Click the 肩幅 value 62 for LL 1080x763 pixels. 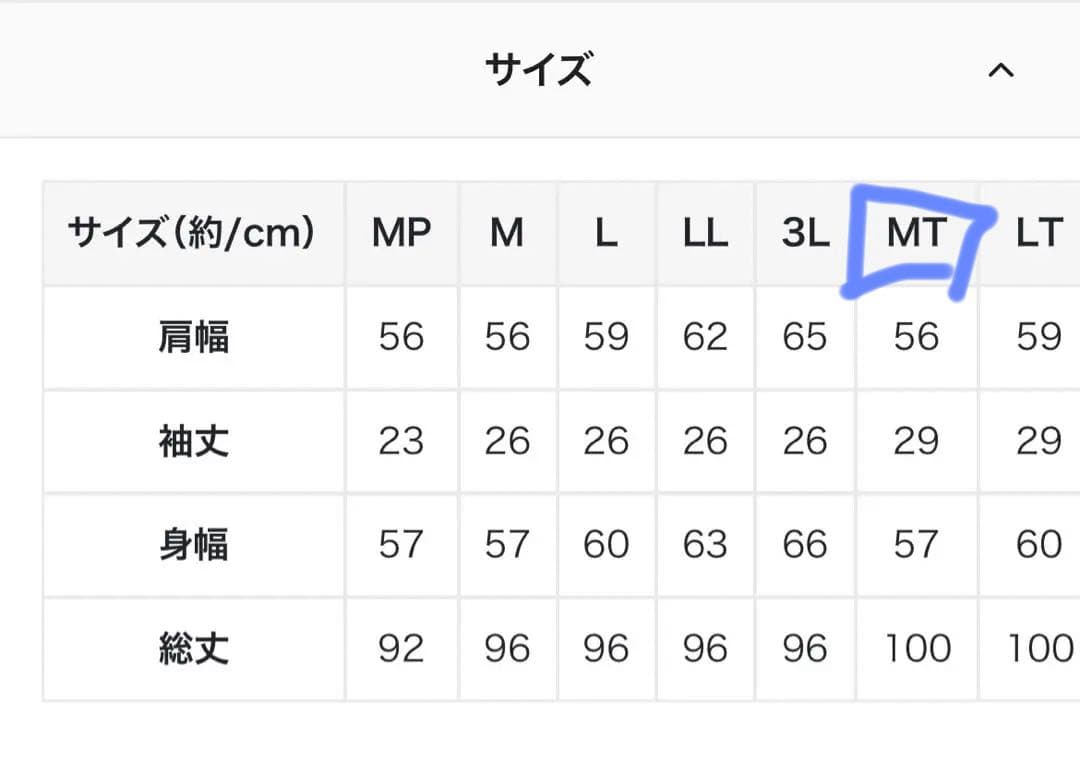pyautogui.click(x=705, y=337)
